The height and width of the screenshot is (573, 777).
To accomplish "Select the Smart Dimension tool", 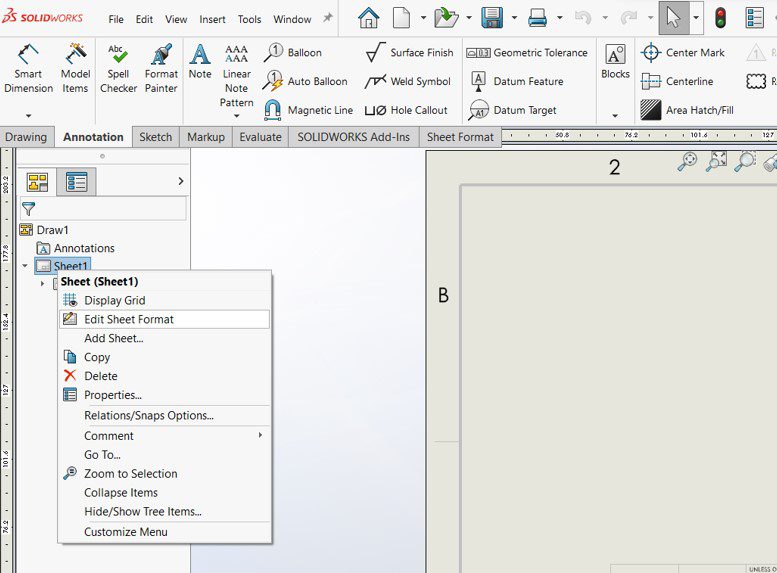I will pyautogui.click(x=28, y=68).
